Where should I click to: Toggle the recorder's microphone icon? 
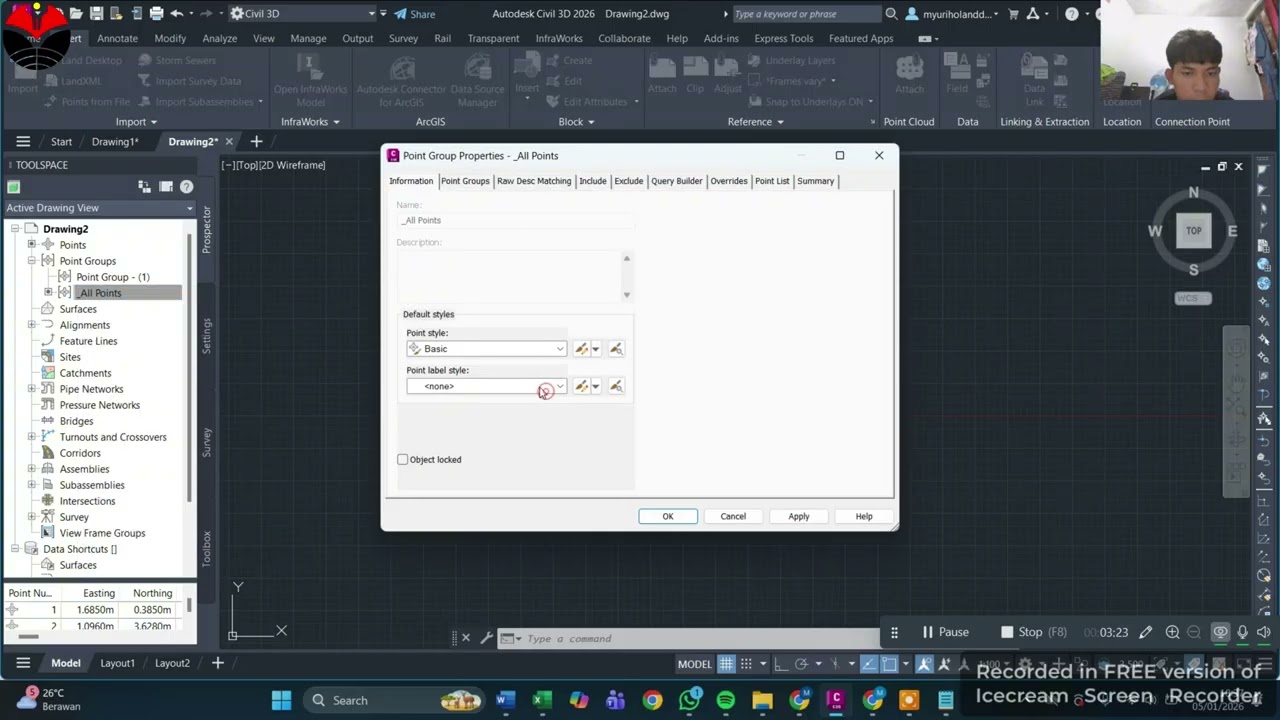point(1243,632)
